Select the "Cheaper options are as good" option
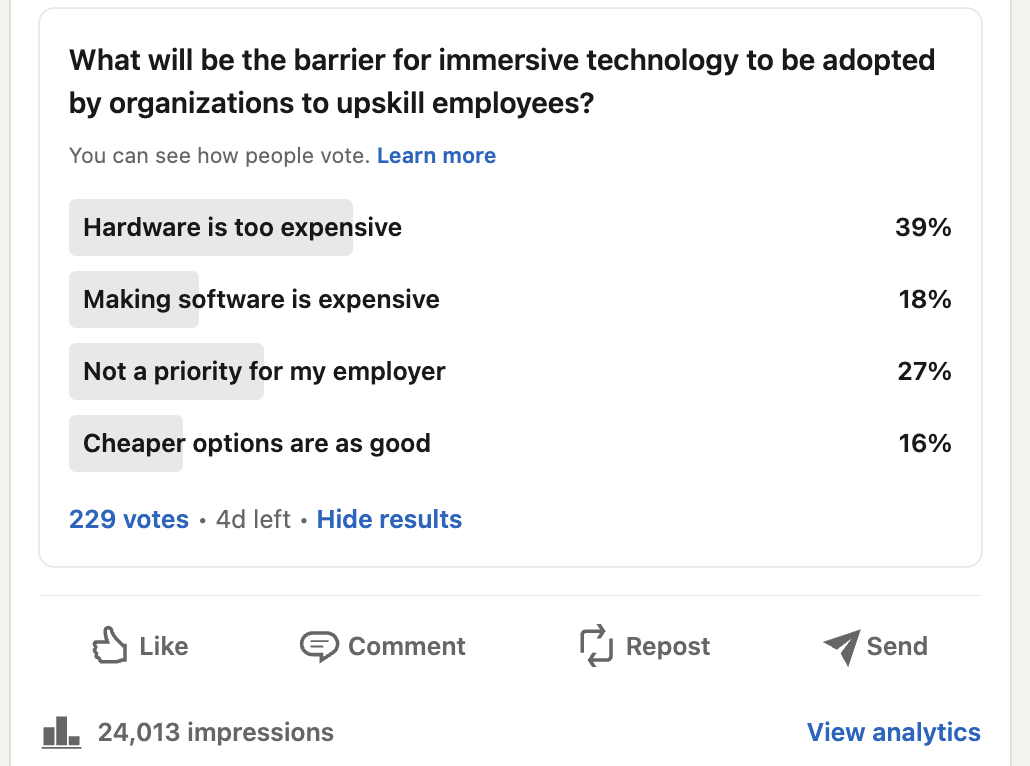 pos(257,444)
